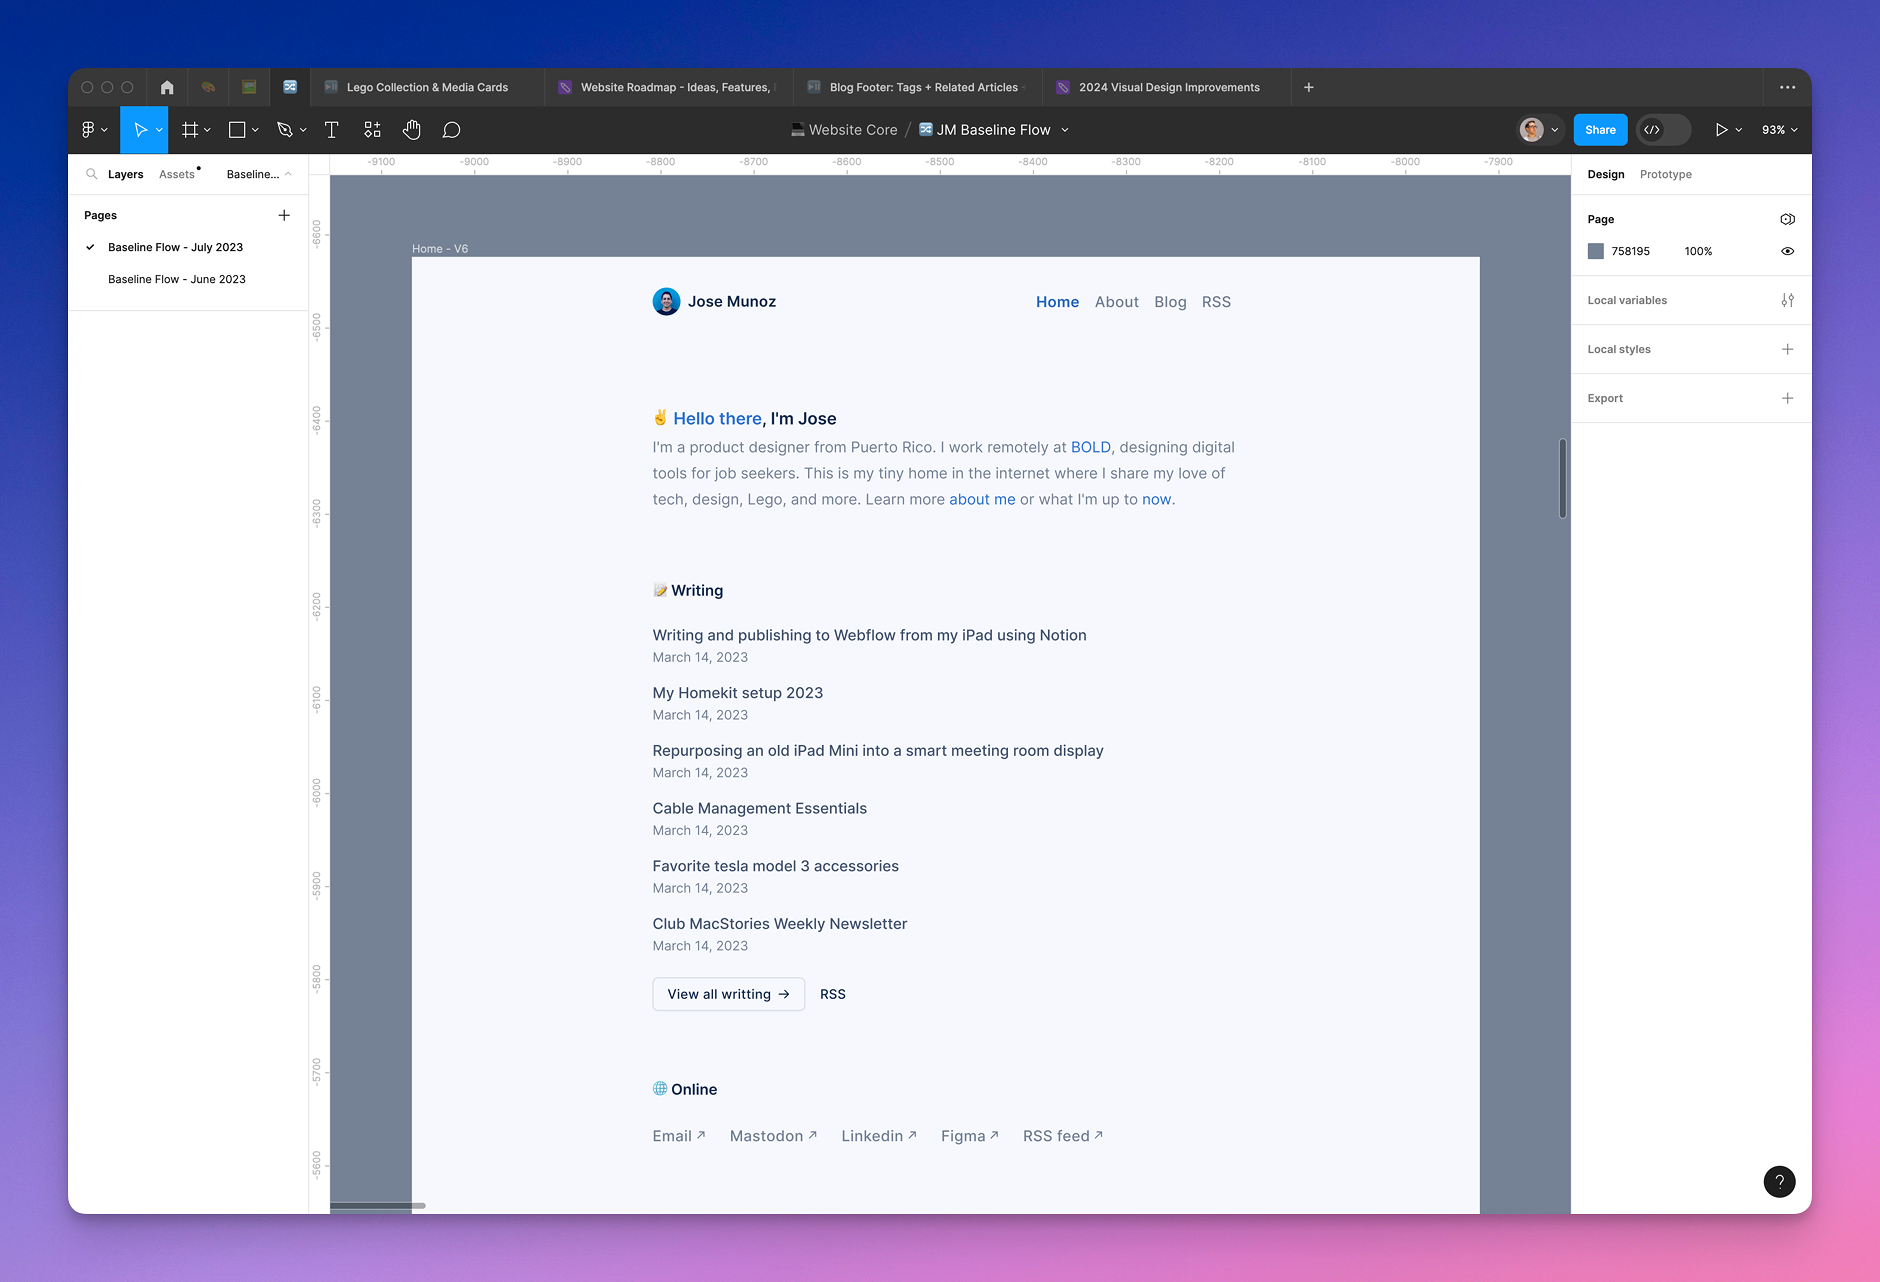Viewport: 1880px width, 1282px height.
Task: Open the main Figma menu chevron
Action: [x=103, y=129]
